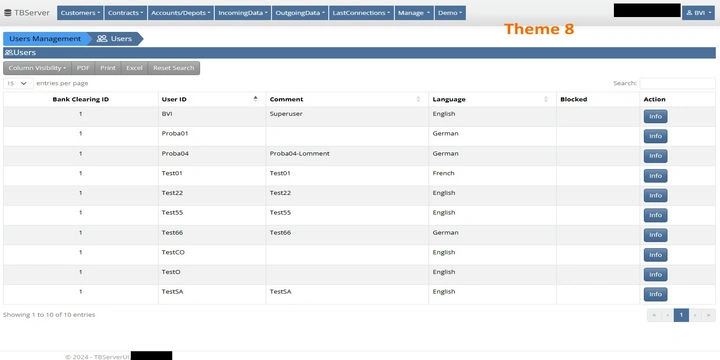Sort by User ID column arrow
720x360 pixels.
tap(256, 99)
